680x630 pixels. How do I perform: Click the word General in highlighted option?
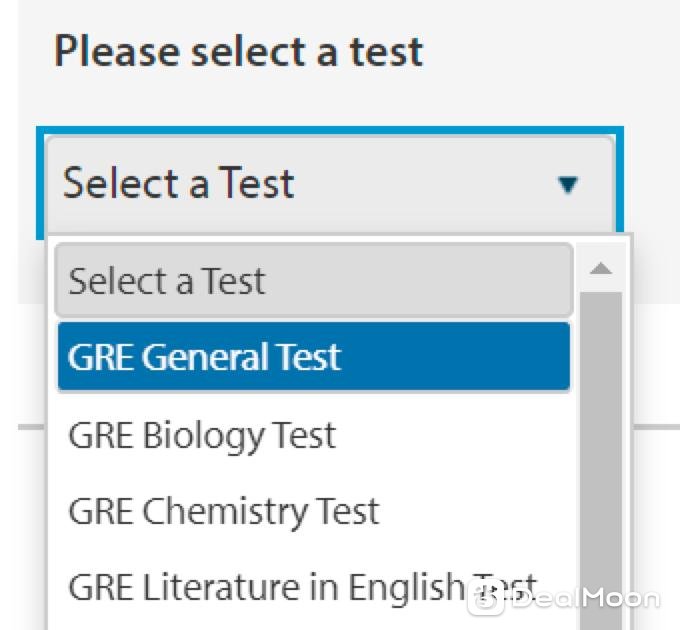pyautogui.click(x=207, y=357)
